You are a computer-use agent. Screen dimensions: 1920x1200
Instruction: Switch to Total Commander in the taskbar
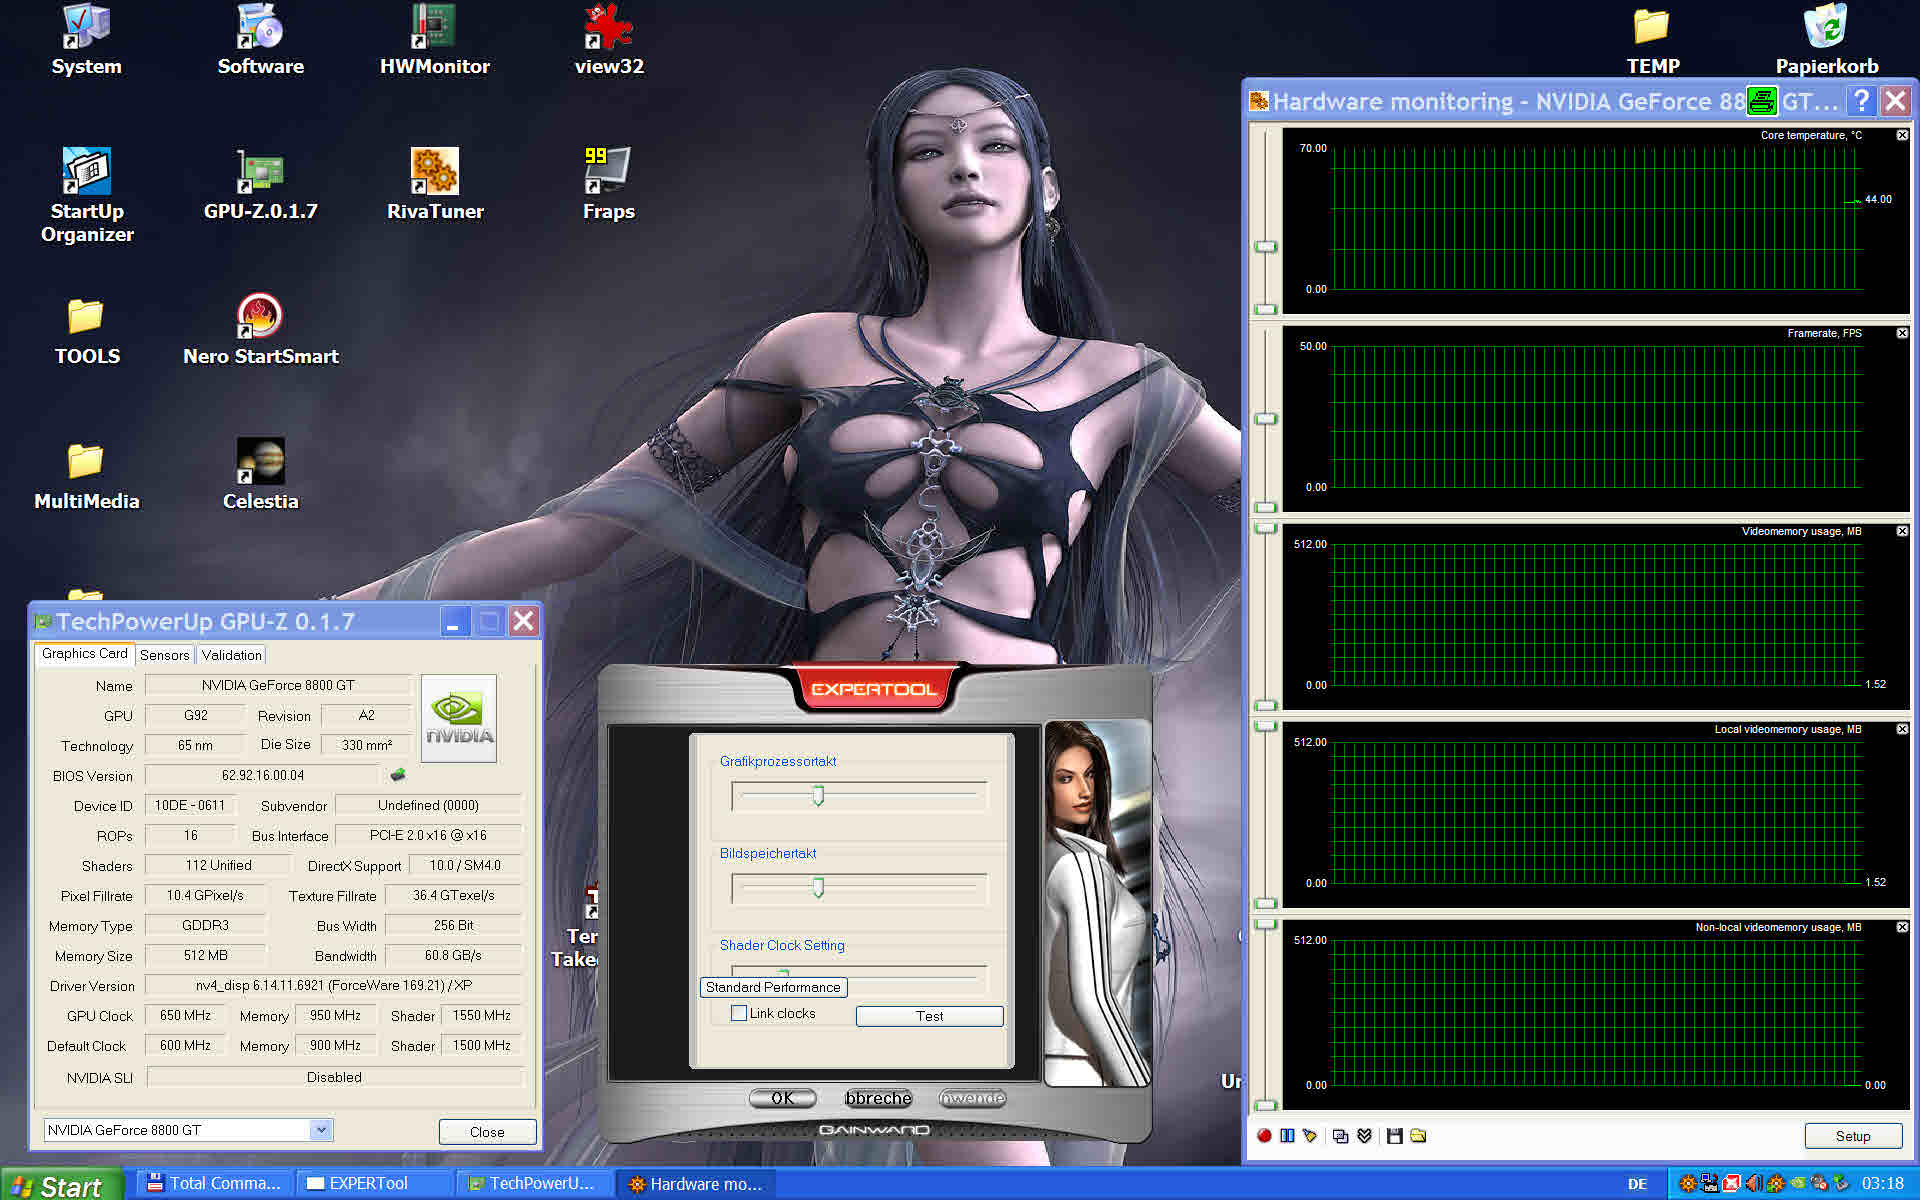click(213, 1183)
